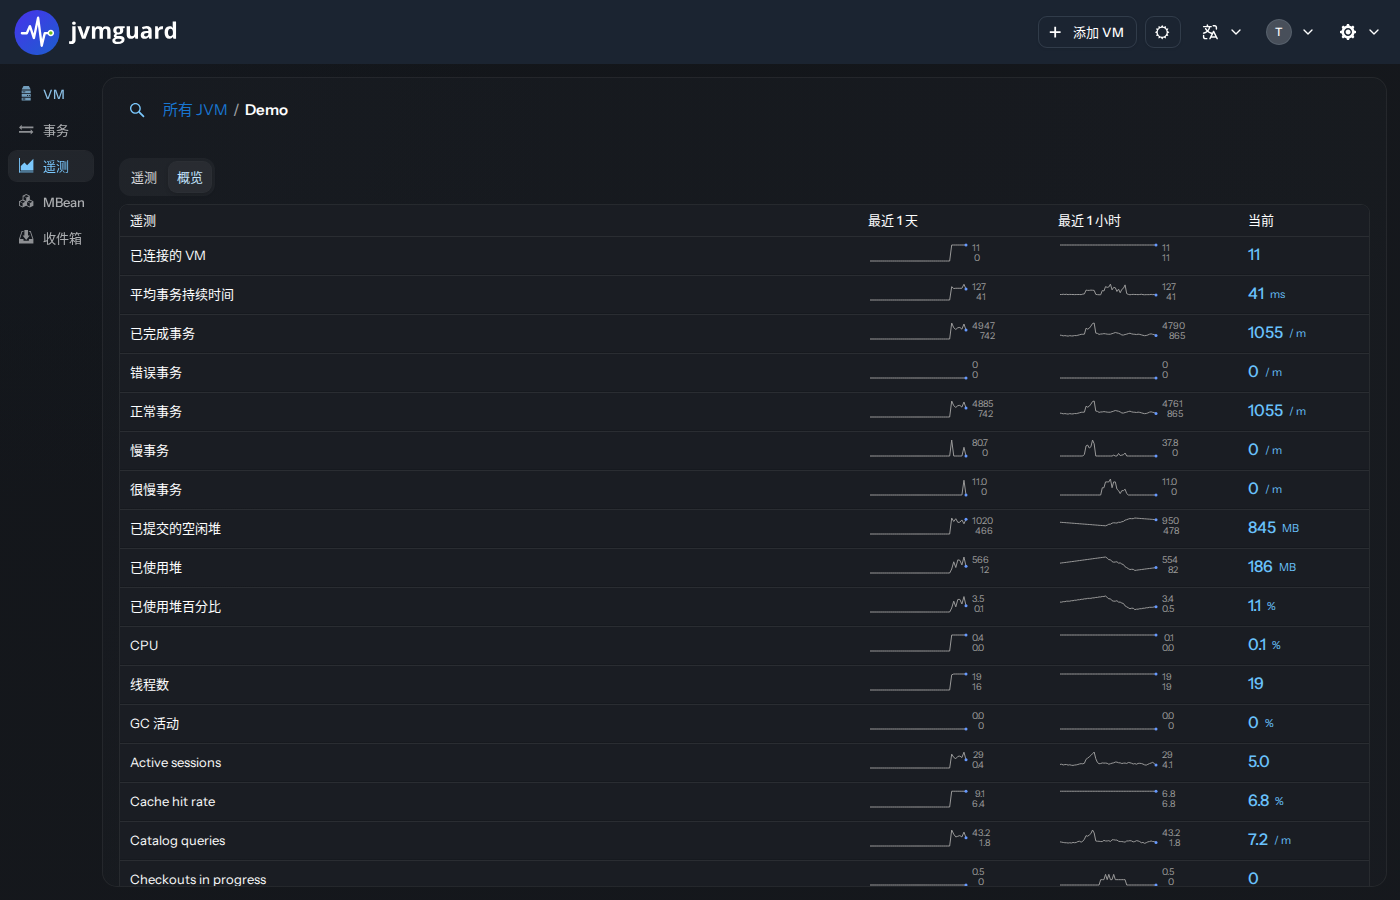Image resolution: width=1400 pixels, height=900 pixels.
Task: Click the current value 41 ms
Action: [1266, 294]
